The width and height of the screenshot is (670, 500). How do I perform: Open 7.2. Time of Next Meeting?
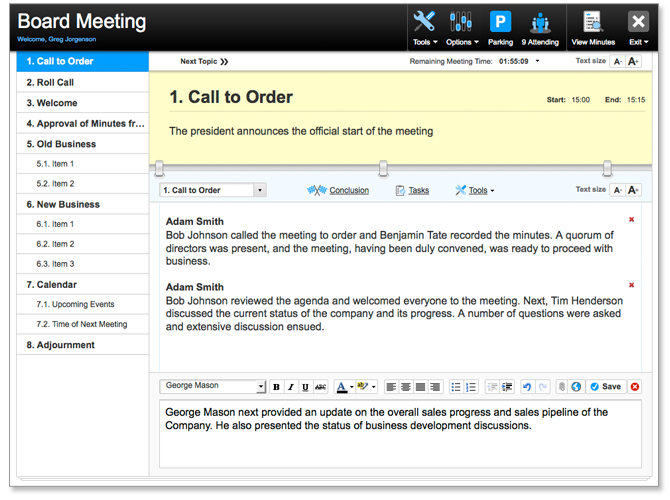(x=82, y=324)
